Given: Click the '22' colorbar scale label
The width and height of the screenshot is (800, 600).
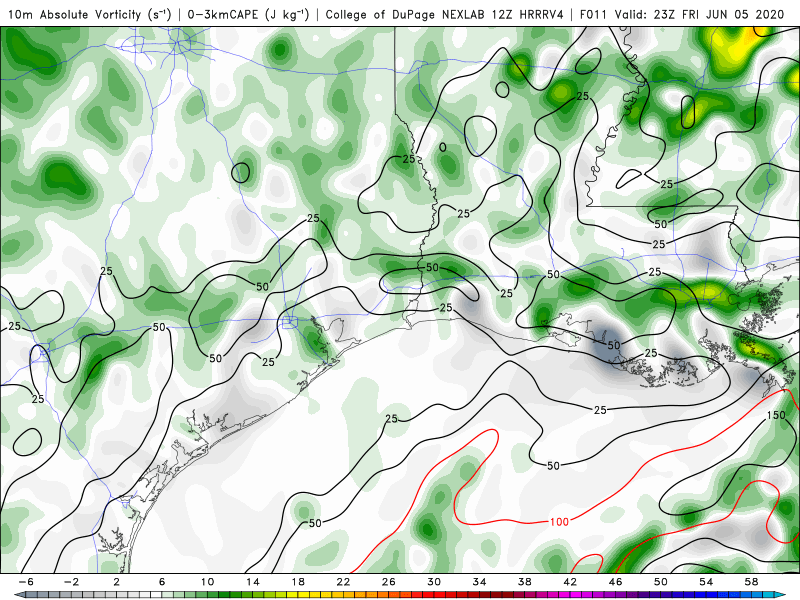Looking at the screenshot, I should click(343, 582).
